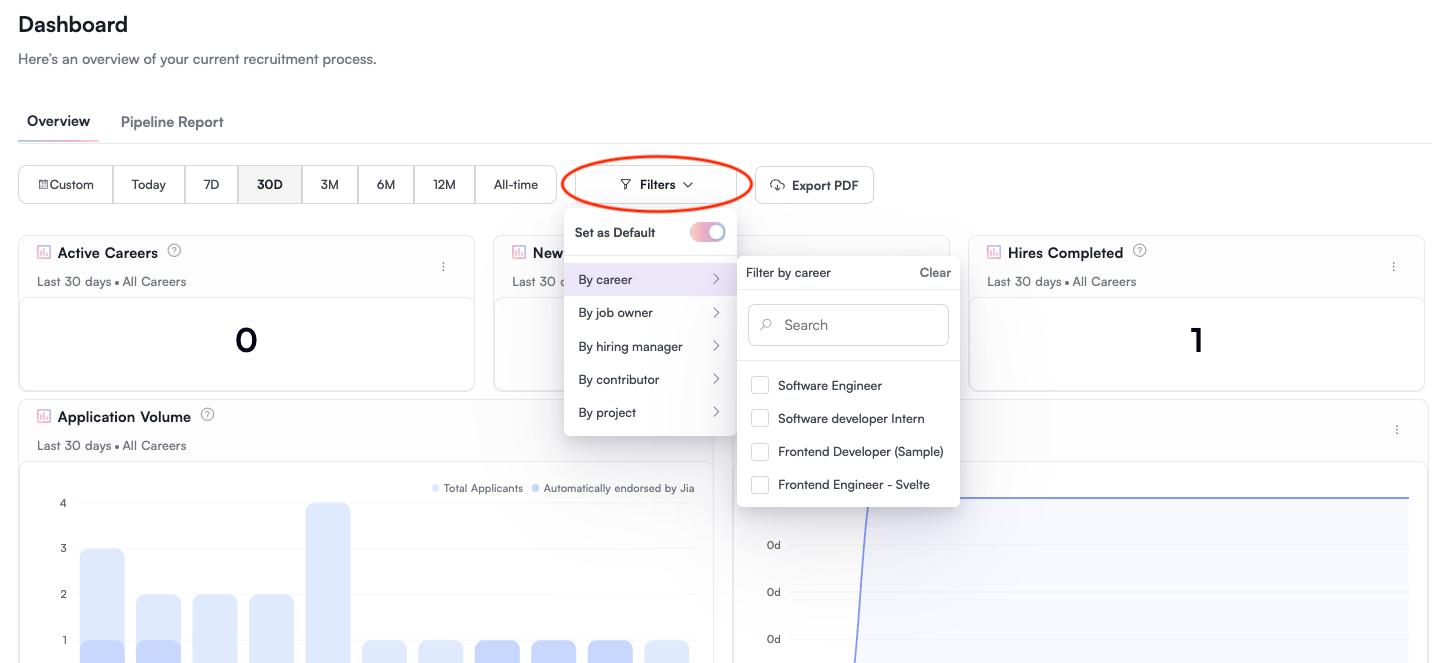The image size is (1450, 663).
Task: Expand the By job owner submenu
Action: pyautogui.click(x=650, y=313)
